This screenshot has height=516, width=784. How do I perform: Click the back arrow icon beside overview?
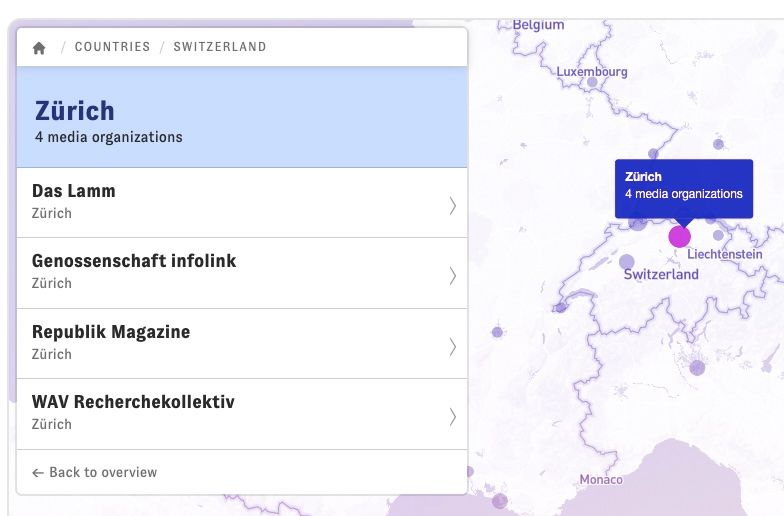[x=38, y=473]
